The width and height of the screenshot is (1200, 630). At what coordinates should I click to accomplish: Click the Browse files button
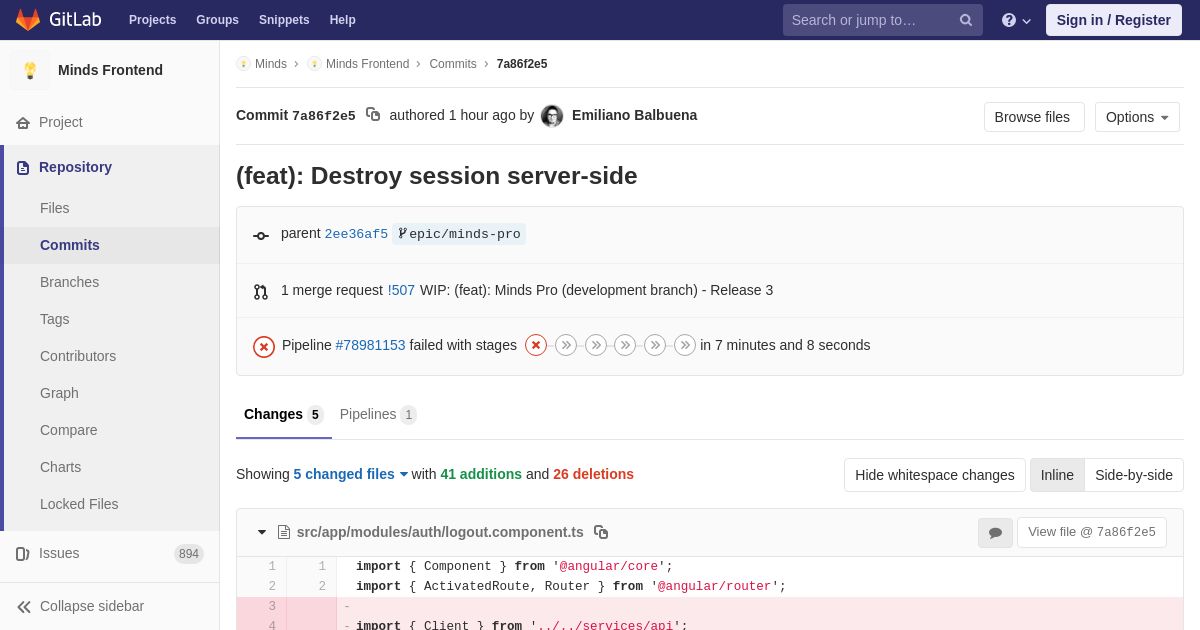click(1033, 117)
